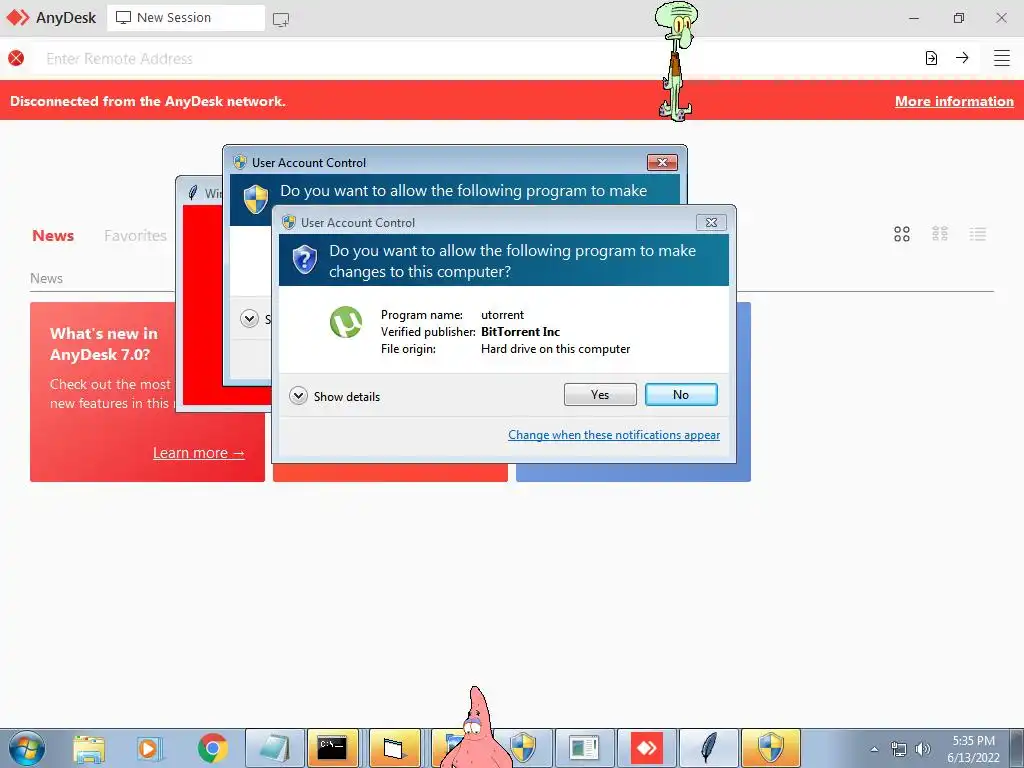Click No in the utorrent UAC prompt
Screen dimensions: 1024x768
click(681, 394)
